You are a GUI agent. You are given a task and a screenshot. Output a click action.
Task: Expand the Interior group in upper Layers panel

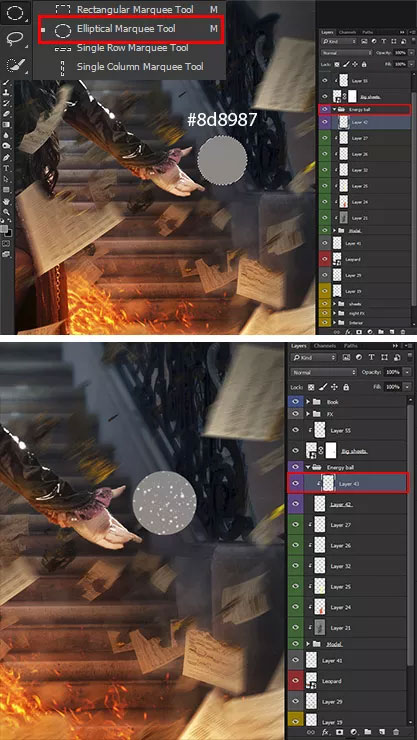[x=334, y=323]
